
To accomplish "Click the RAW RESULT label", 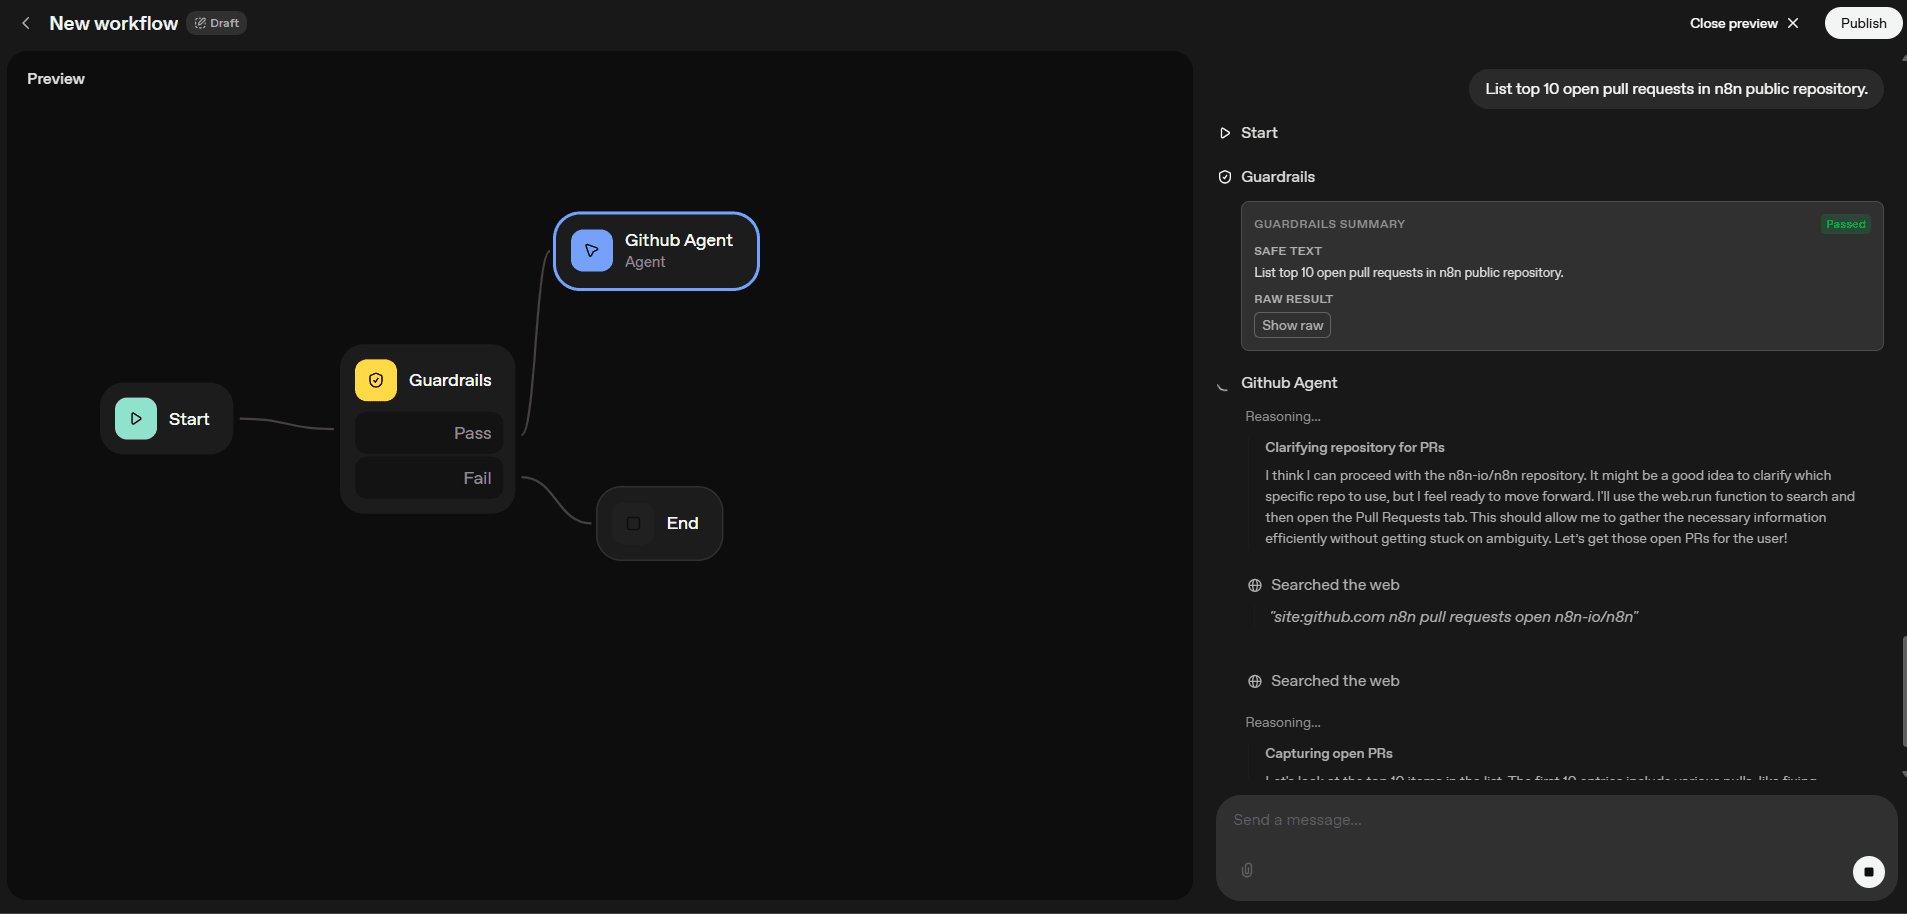I will point(1293,299).
